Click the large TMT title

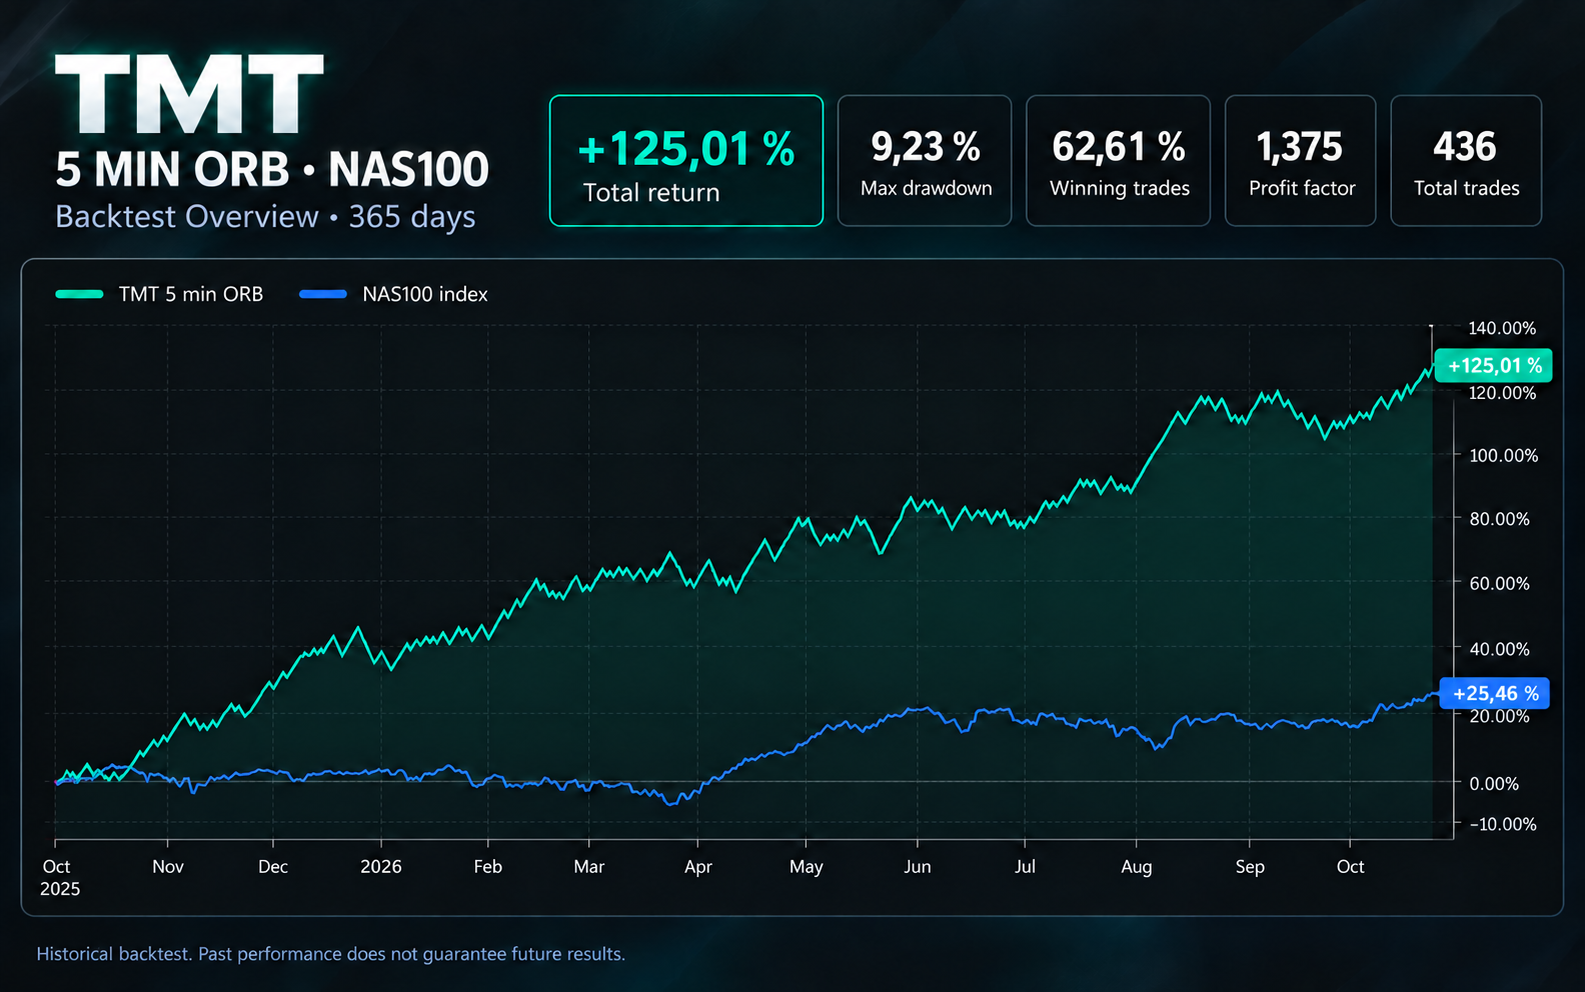point(189,94)
